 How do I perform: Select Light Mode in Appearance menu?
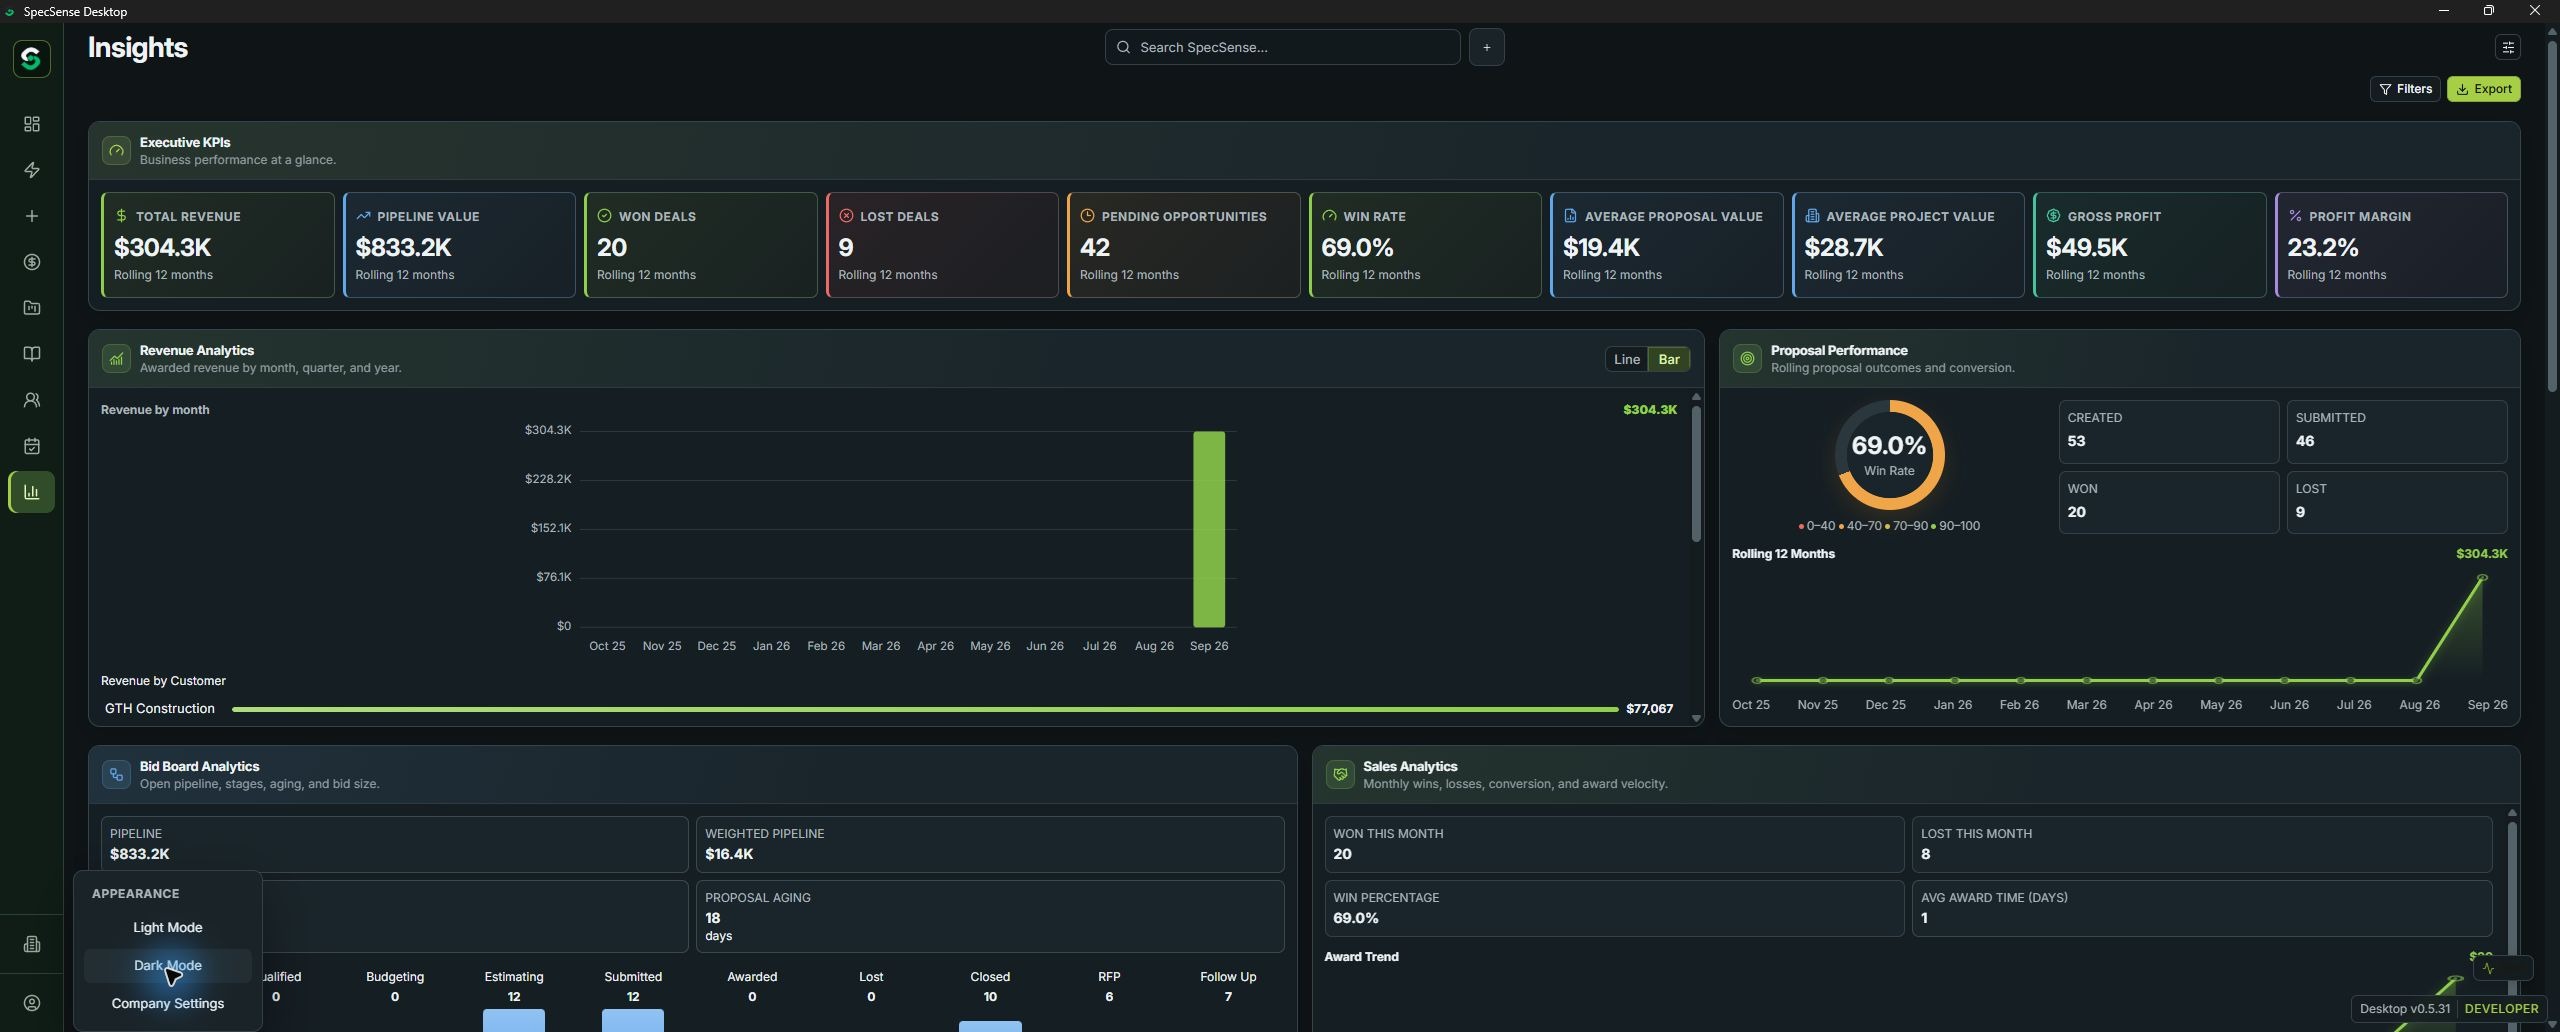(x=168, y=927)
